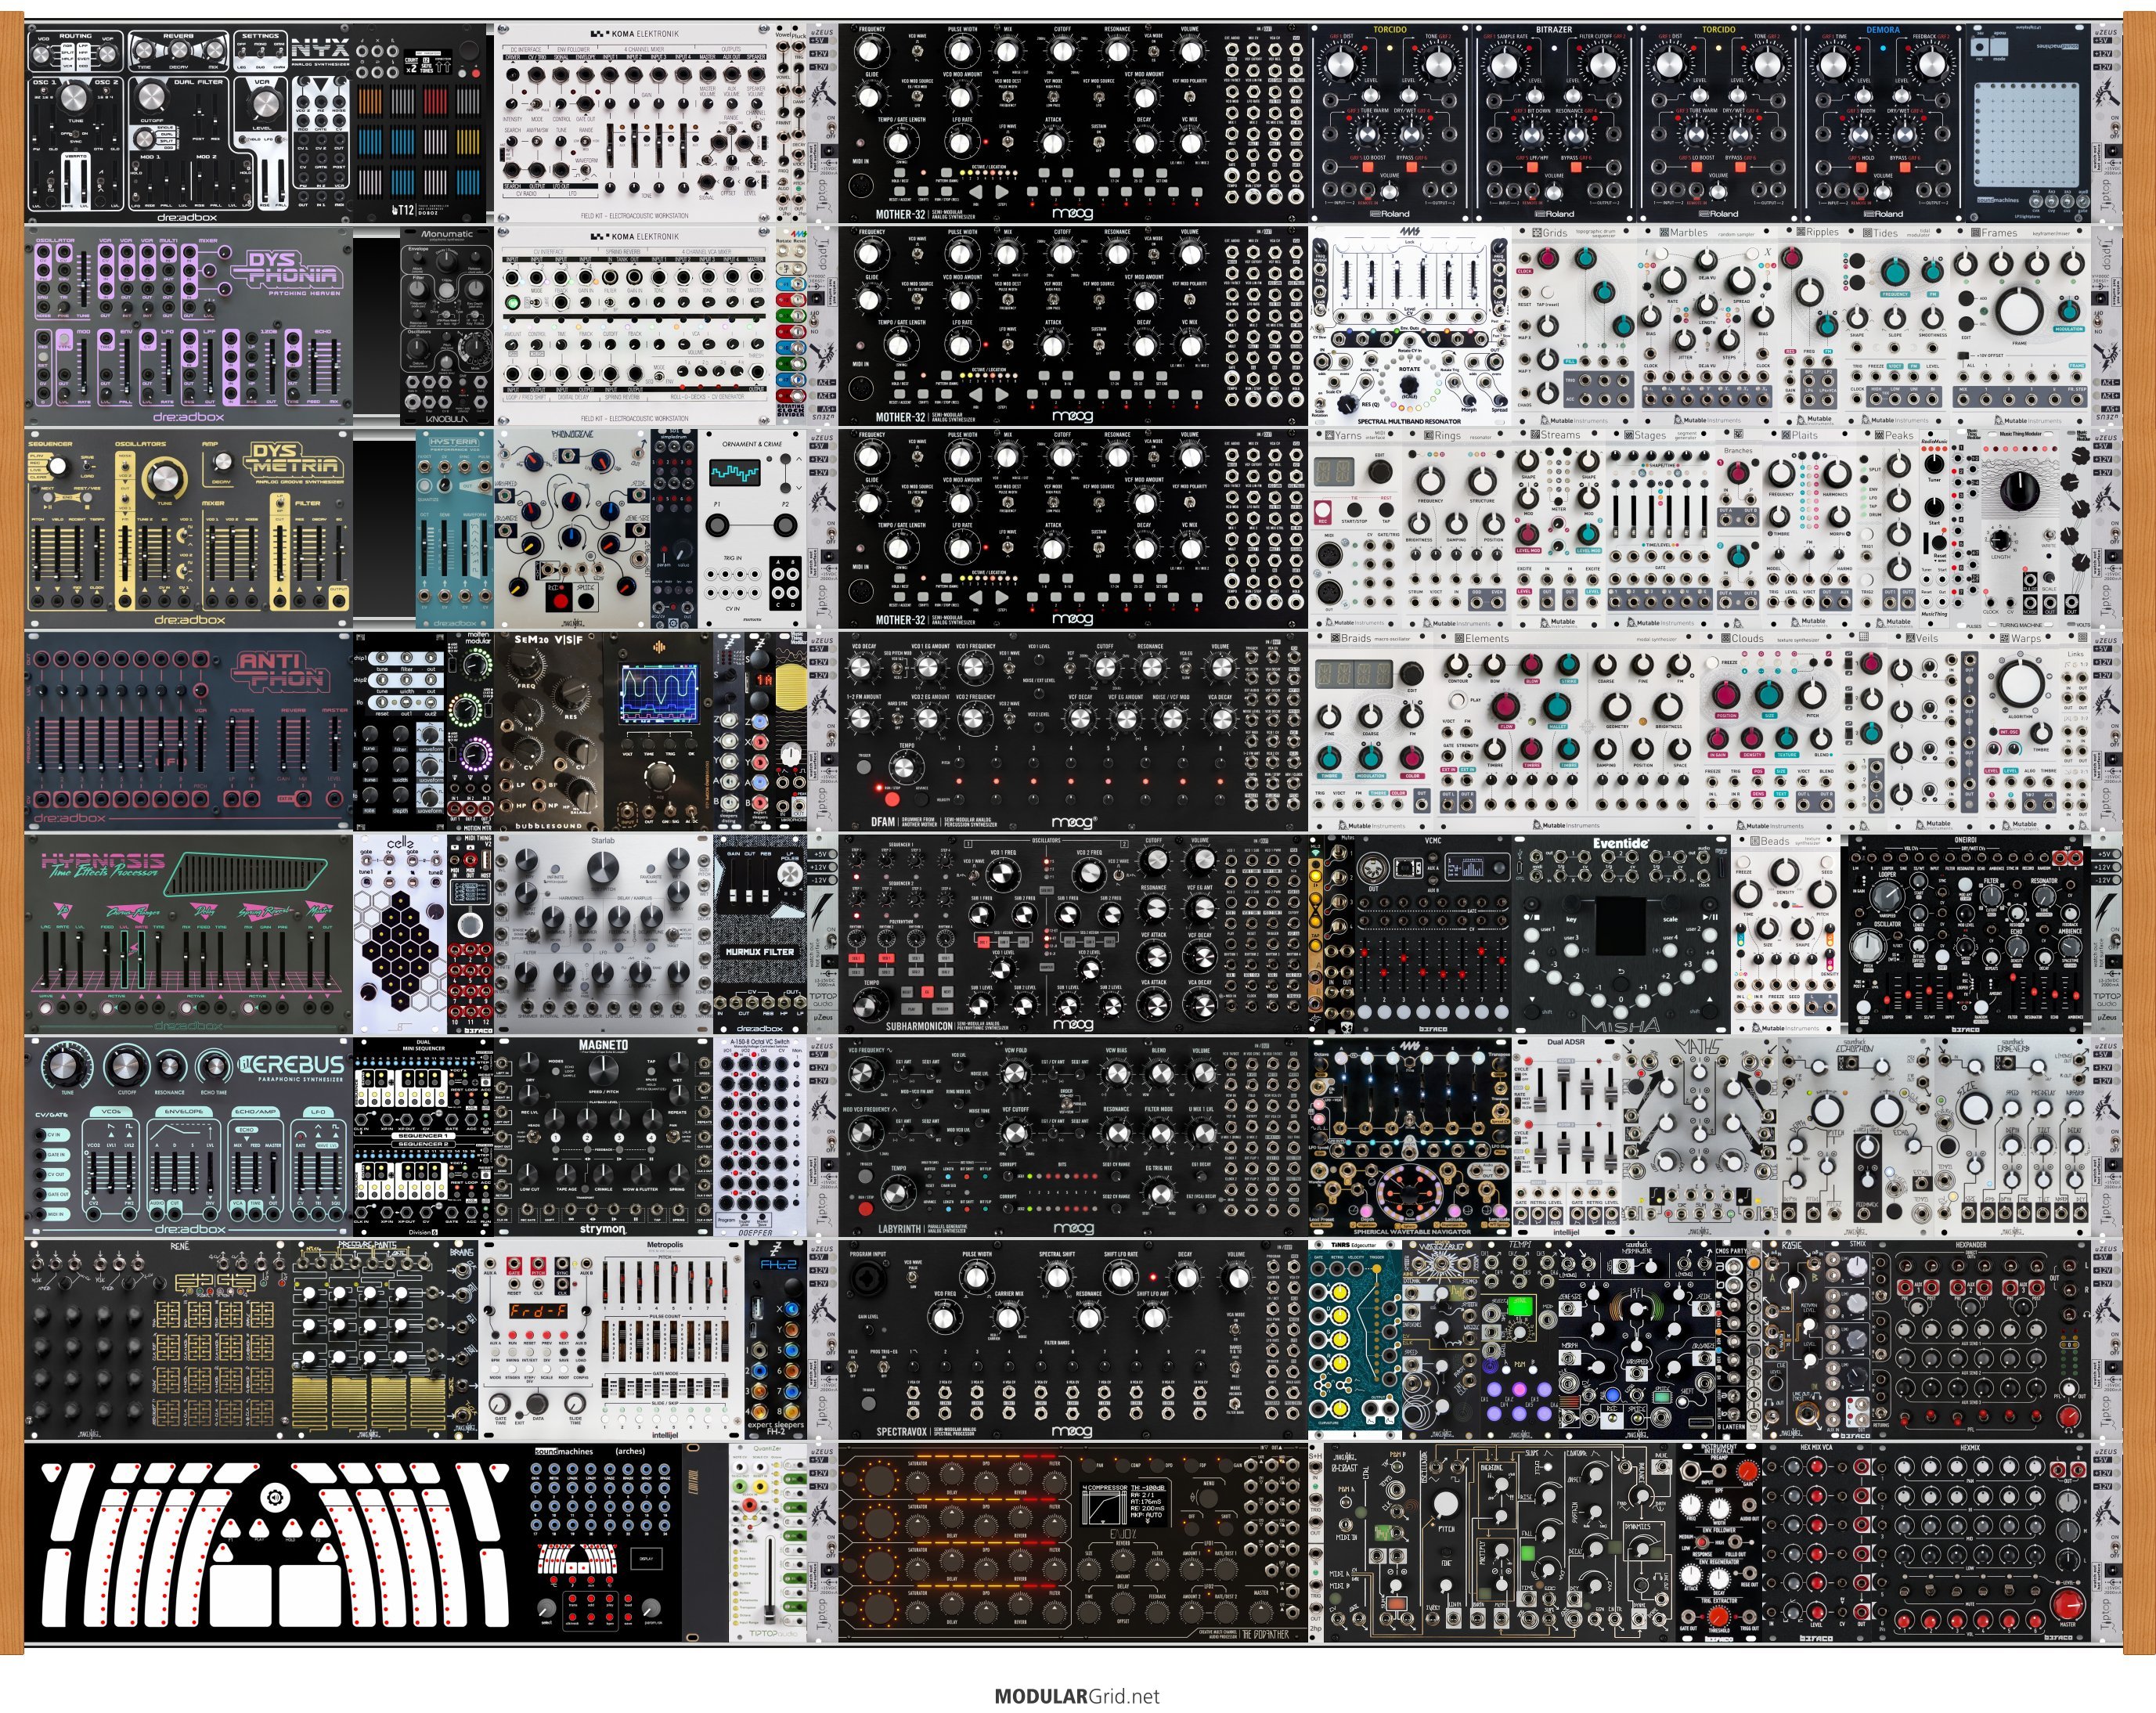Select the Doepfer A-150-8 switch module
2156x1713 pixels.
(760, 1138)
